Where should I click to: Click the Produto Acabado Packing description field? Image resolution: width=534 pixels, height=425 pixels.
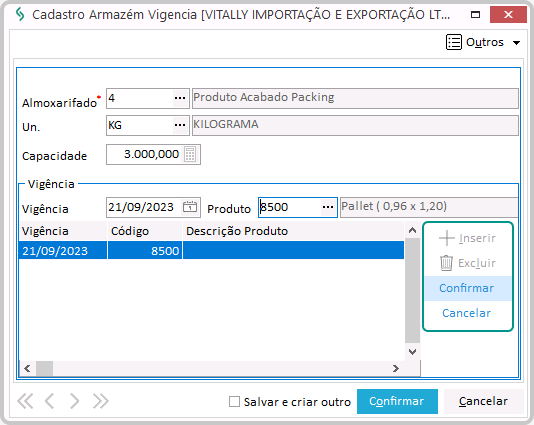pos(355,98)
